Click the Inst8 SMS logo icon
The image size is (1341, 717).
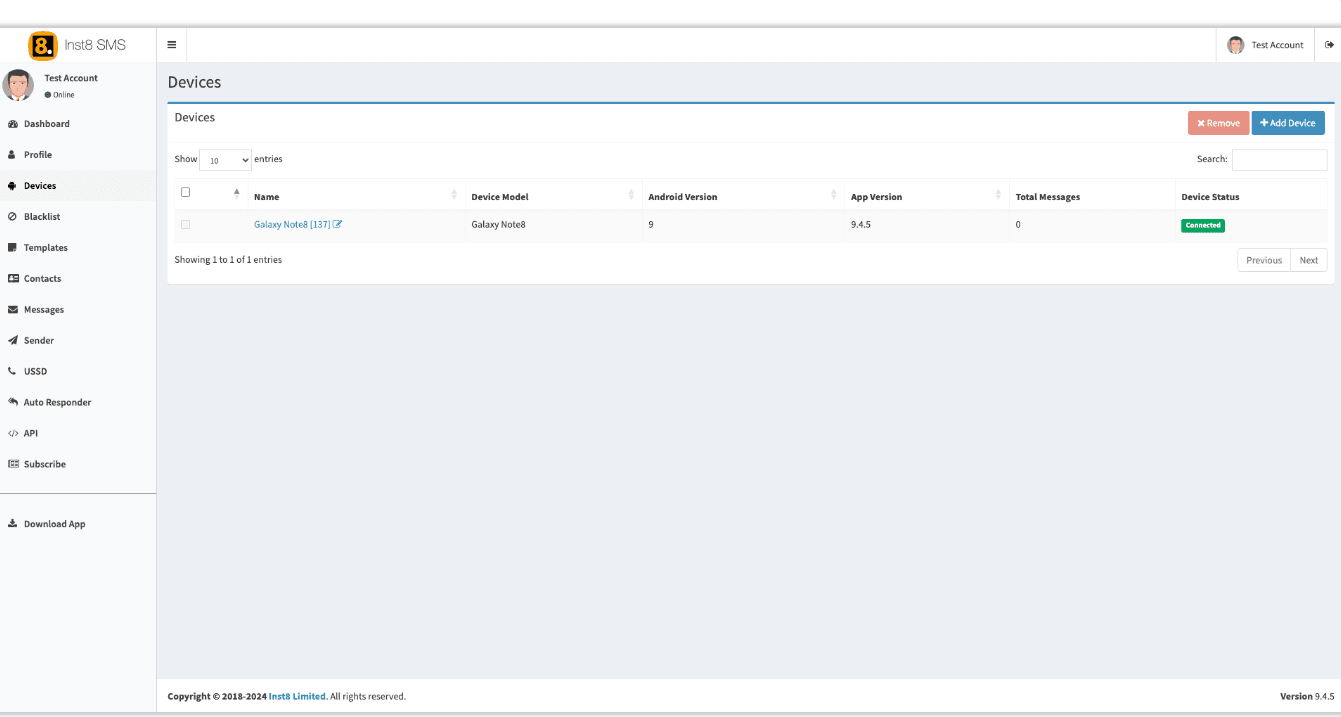click(x=43, y=45)
